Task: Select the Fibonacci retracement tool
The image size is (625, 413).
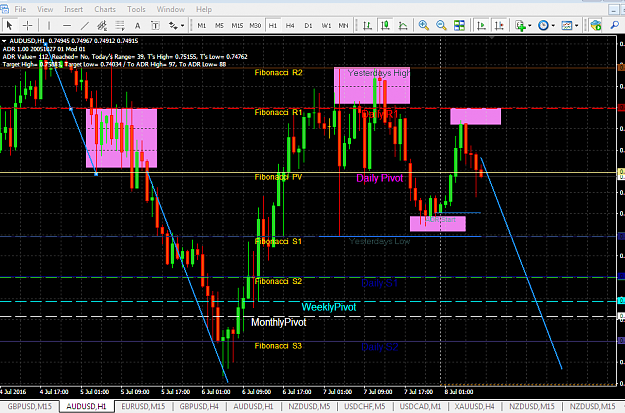Action: (x=120, y=26)
